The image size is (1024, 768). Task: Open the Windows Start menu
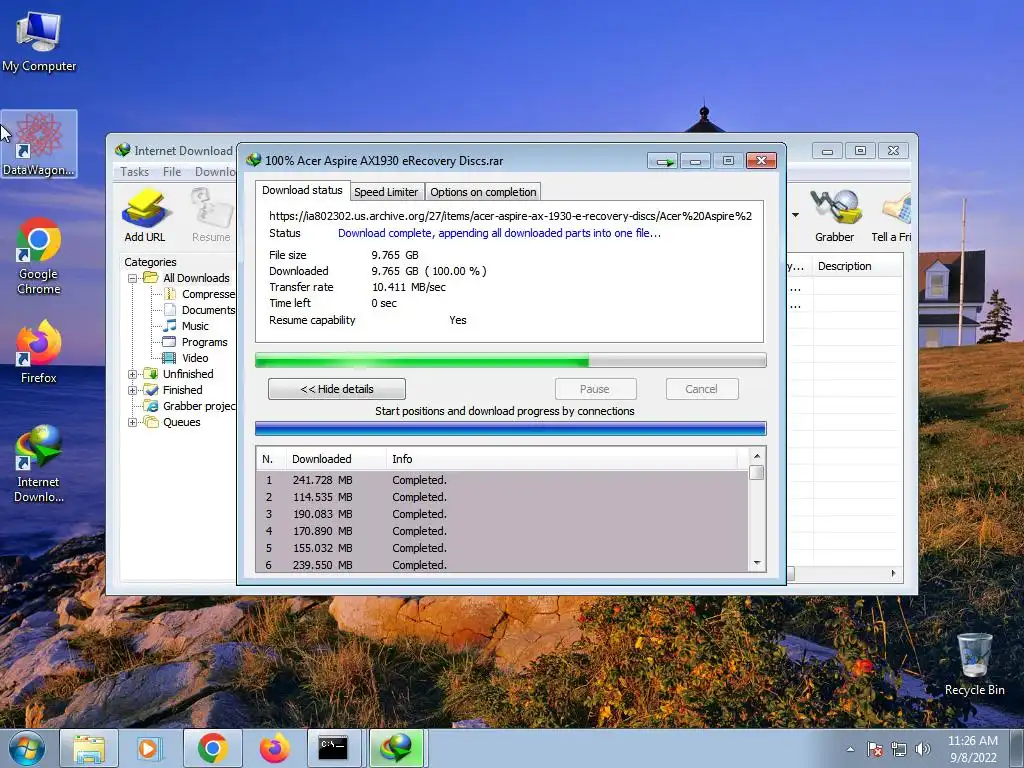tap(27, 748)
